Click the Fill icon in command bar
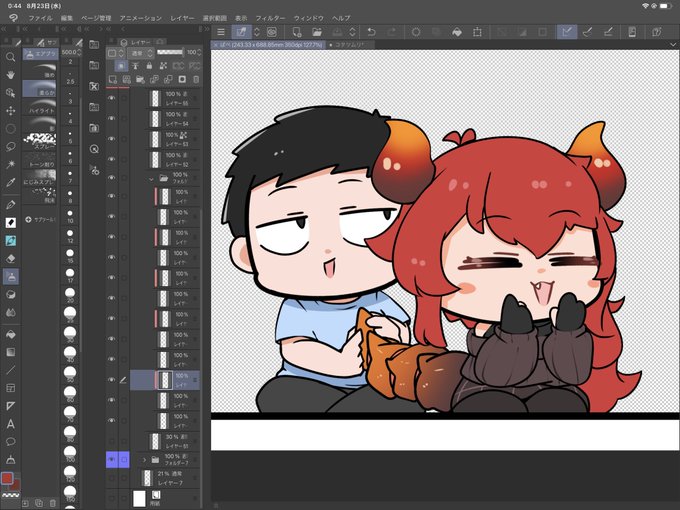 [x=457, y=32]
